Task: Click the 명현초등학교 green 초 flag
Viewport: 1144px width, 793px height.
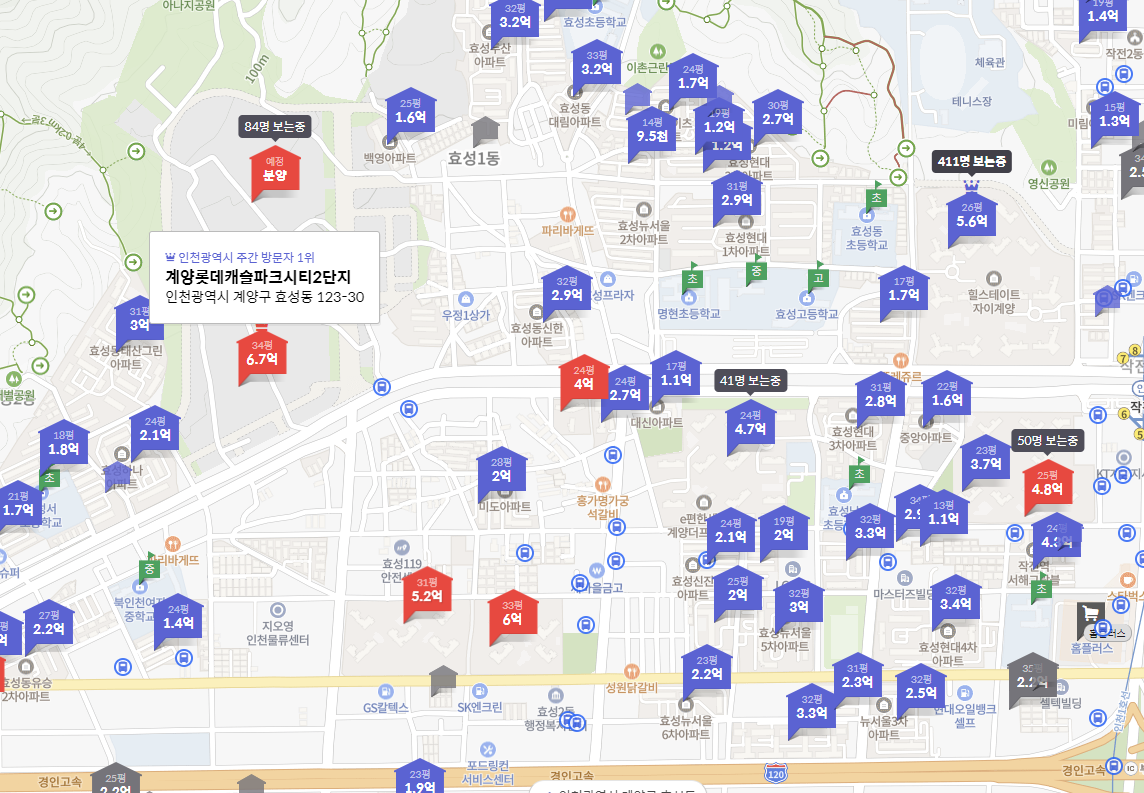Action: coord(692,277)
